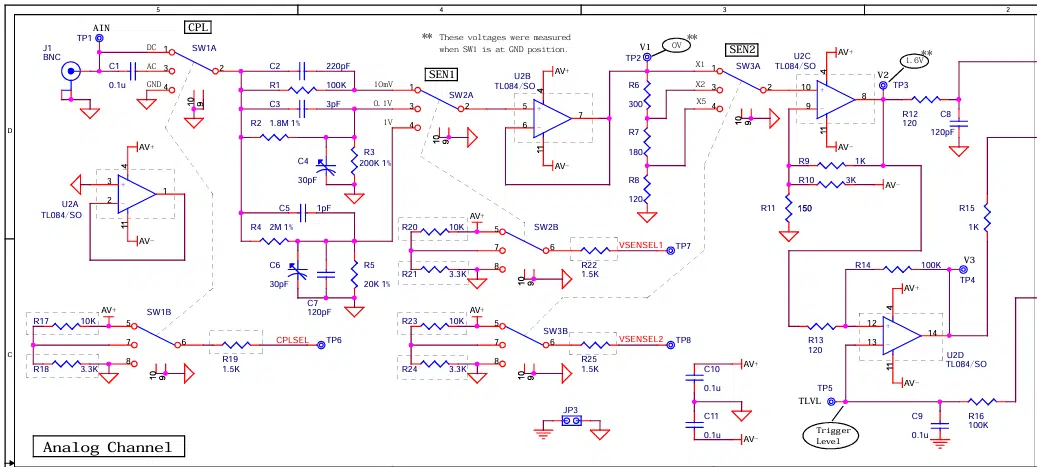Click the C9 0.1u capacitor symbol
The height and width of the screenshot is (467, 1037).
939,426
